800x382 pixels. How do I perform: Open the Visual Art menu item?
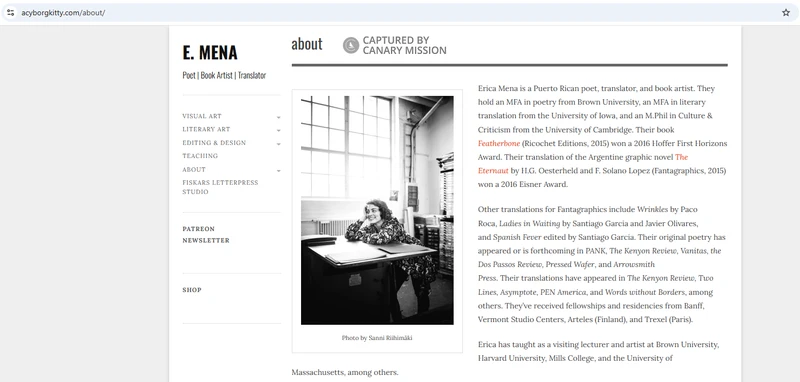(x=202, y=116)
